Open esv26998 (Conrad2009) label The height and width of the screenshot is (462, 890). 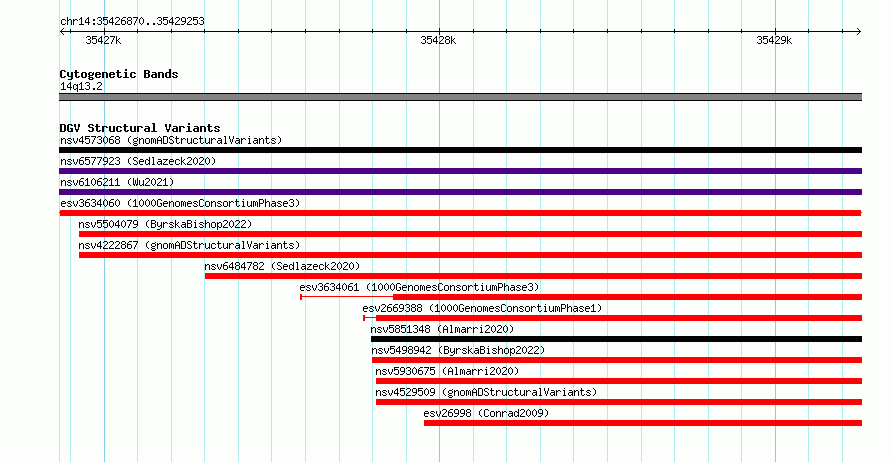coord(486,413)
